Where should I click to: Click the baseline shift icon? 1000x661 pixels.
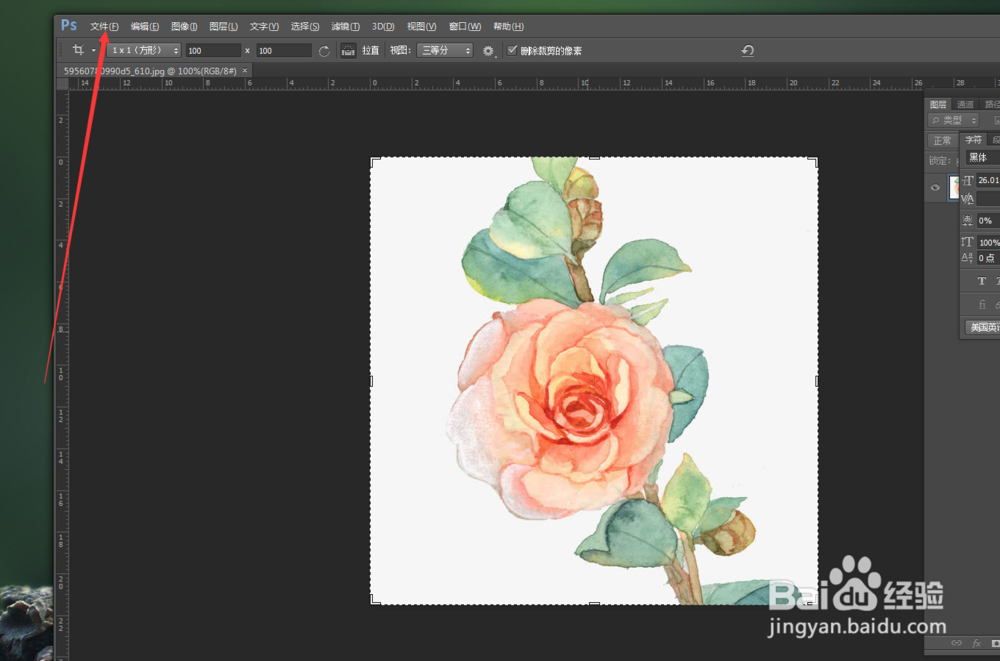[x=967, y=258]
